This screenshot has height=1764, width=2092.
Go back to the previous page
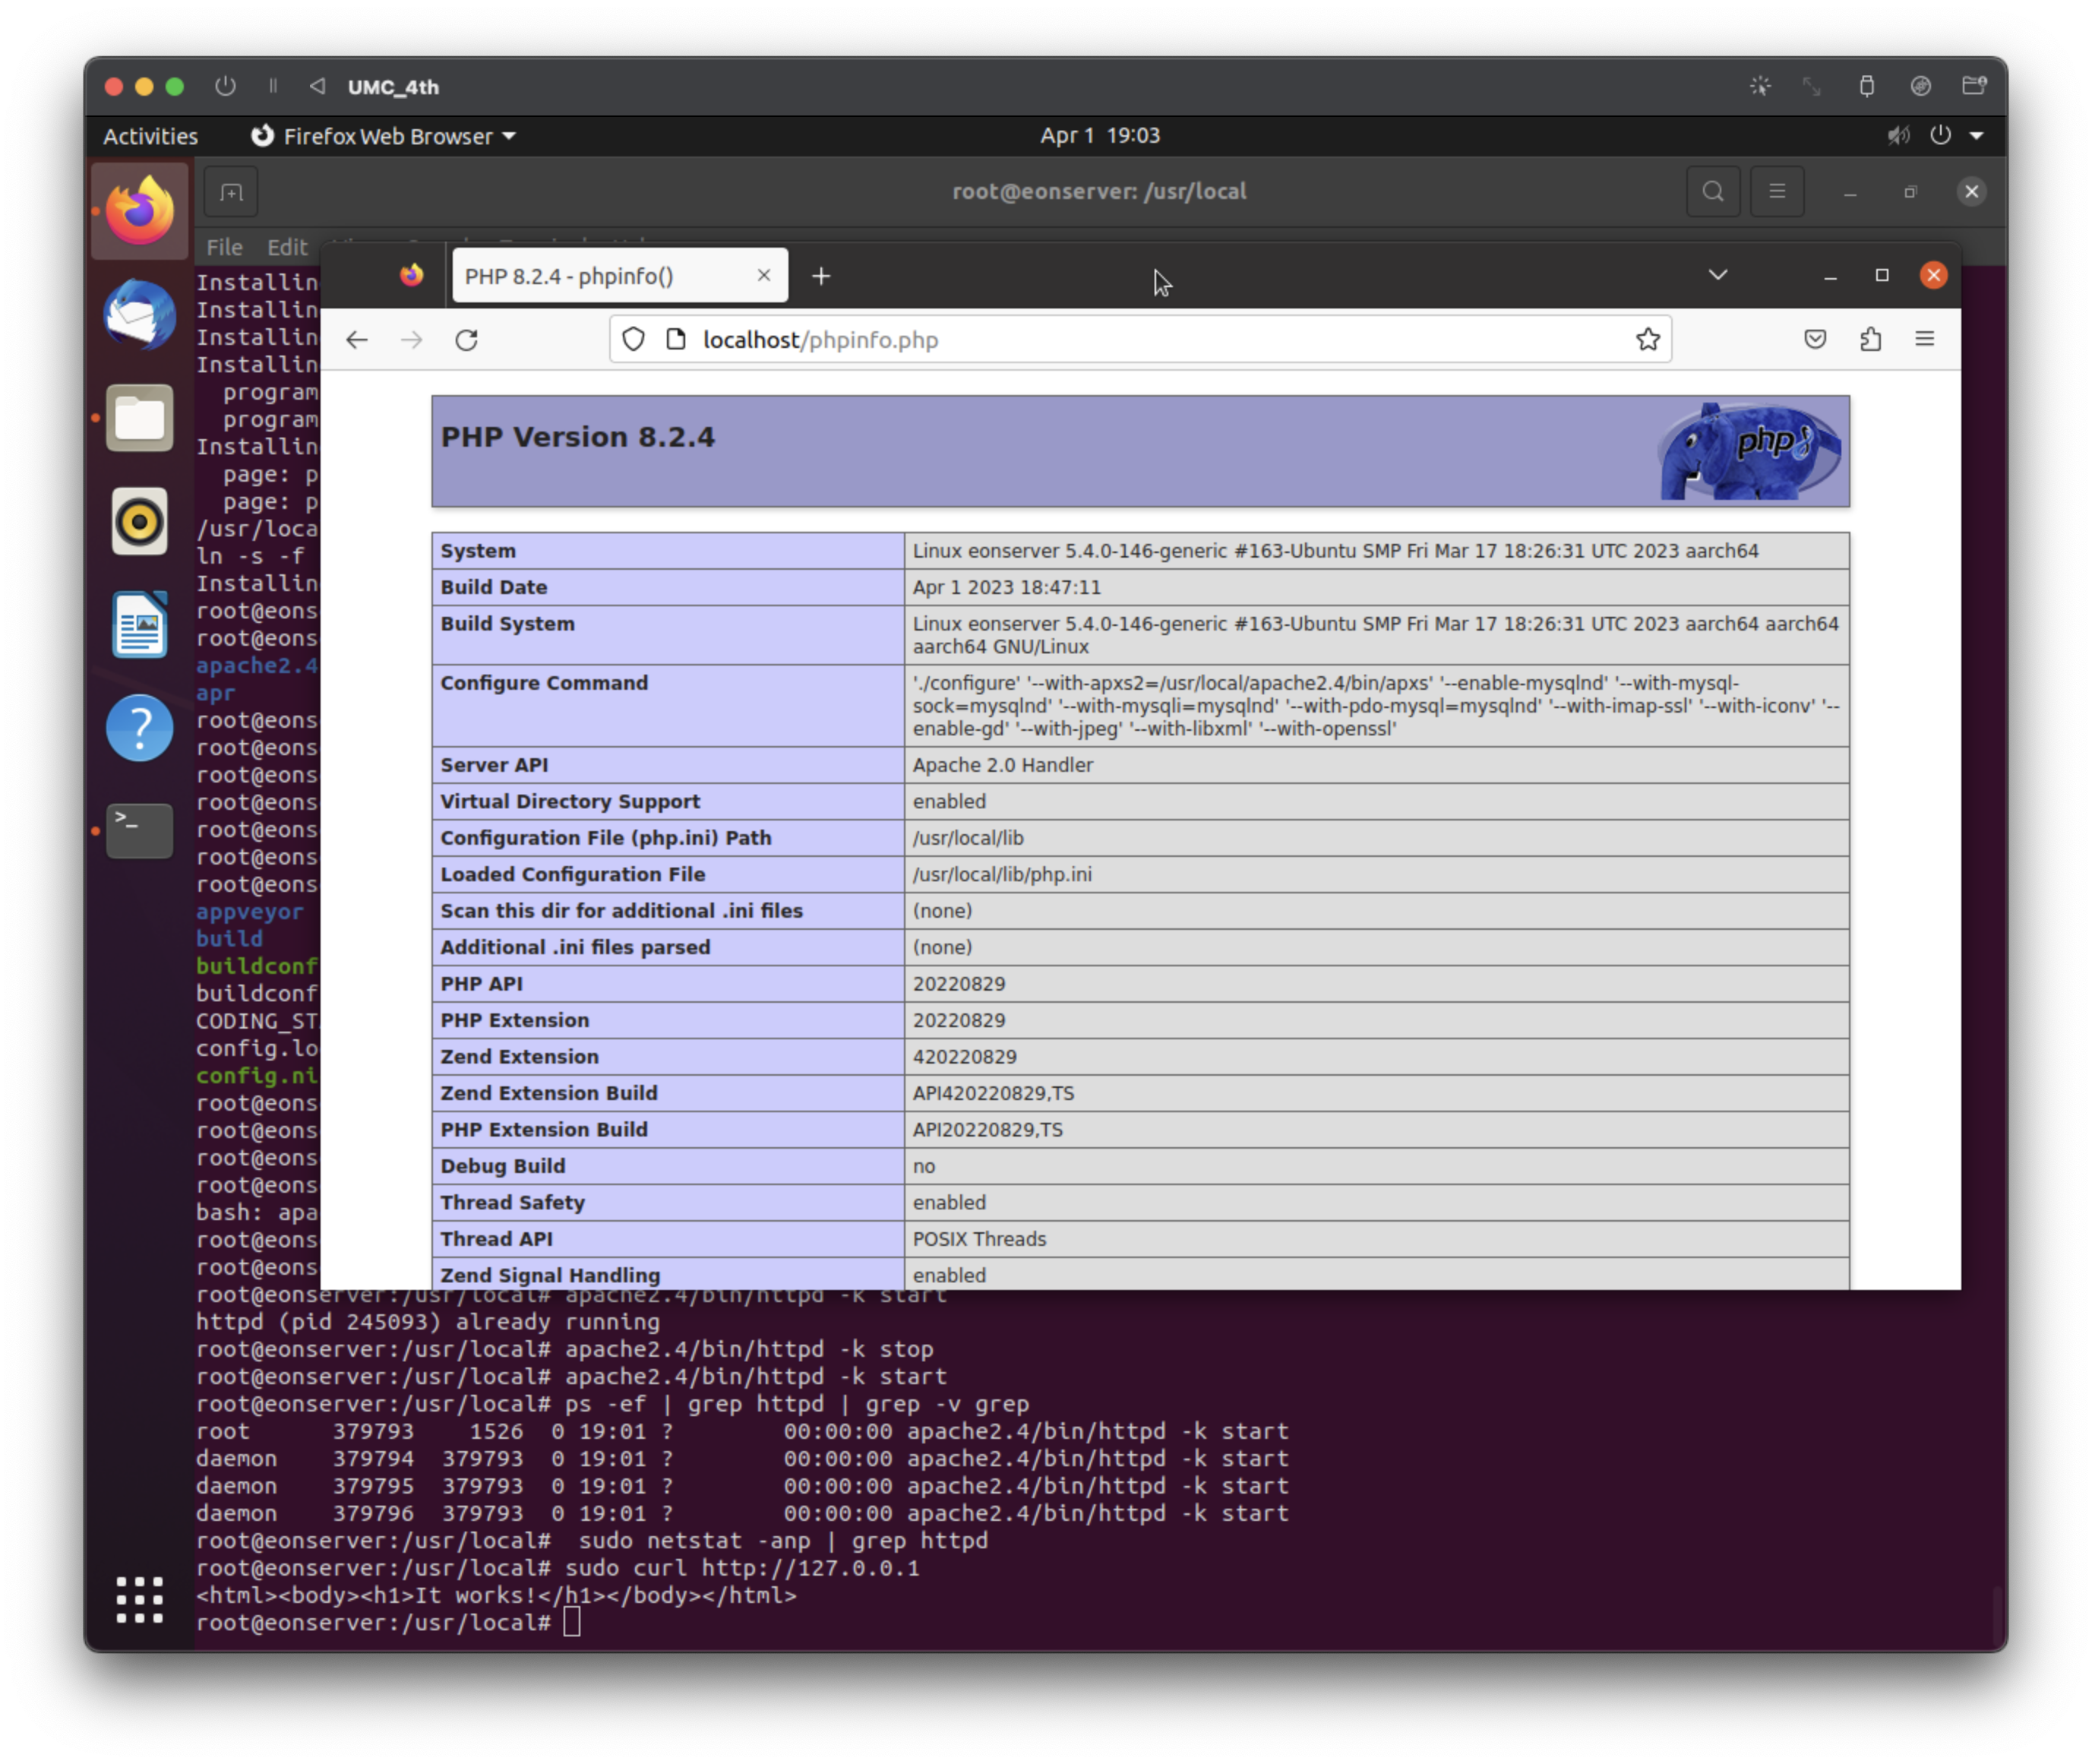click(357, 340)
